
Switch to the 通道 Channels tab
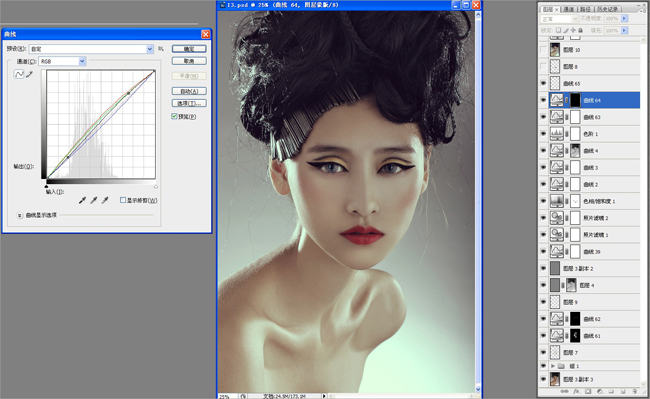pos(569,9)
